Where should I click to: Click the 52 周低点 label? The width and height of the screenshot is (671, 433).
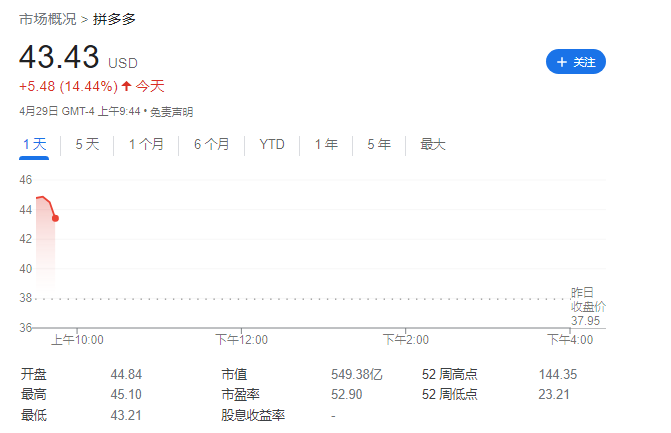click(449, 394)
